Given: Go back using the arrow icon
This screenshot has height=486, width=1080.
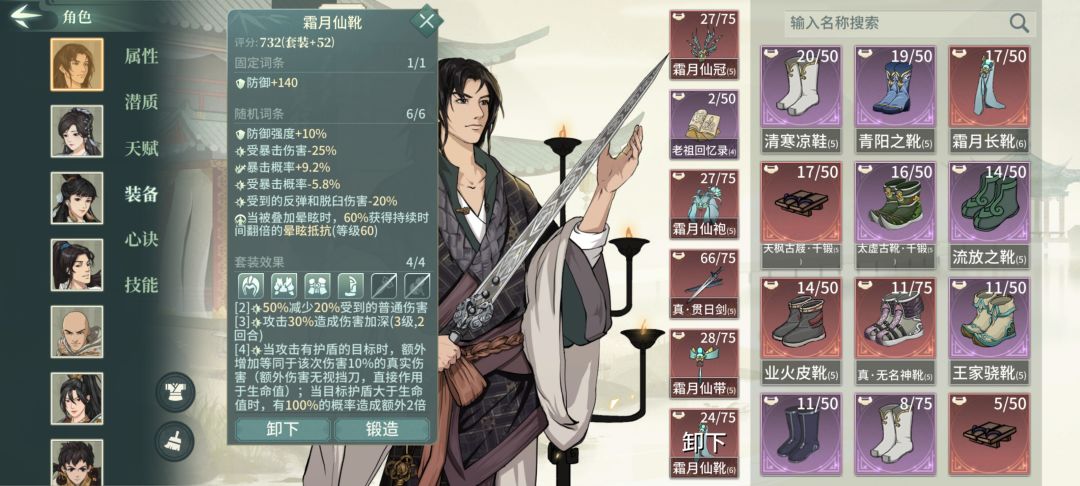Looking at the screenshot, I should pos(26,16).
